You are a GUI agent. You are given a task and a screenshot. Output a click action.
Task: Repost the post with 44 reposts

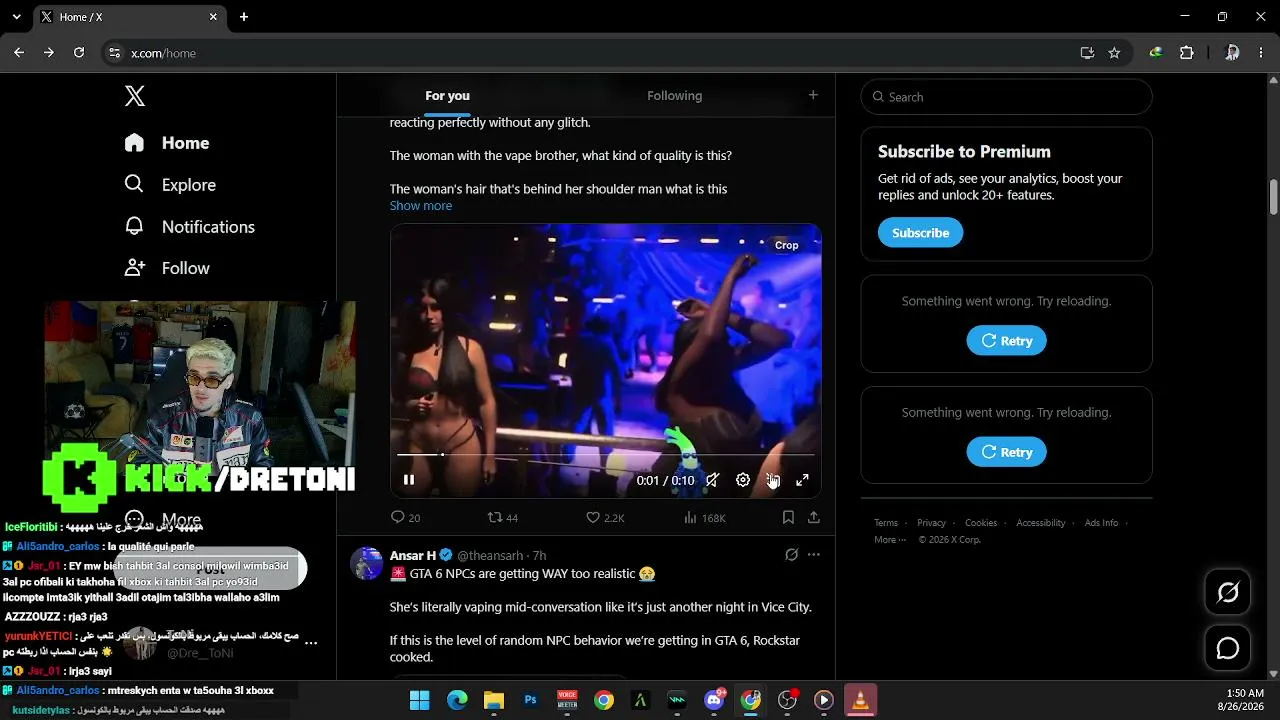coord(502,518)
